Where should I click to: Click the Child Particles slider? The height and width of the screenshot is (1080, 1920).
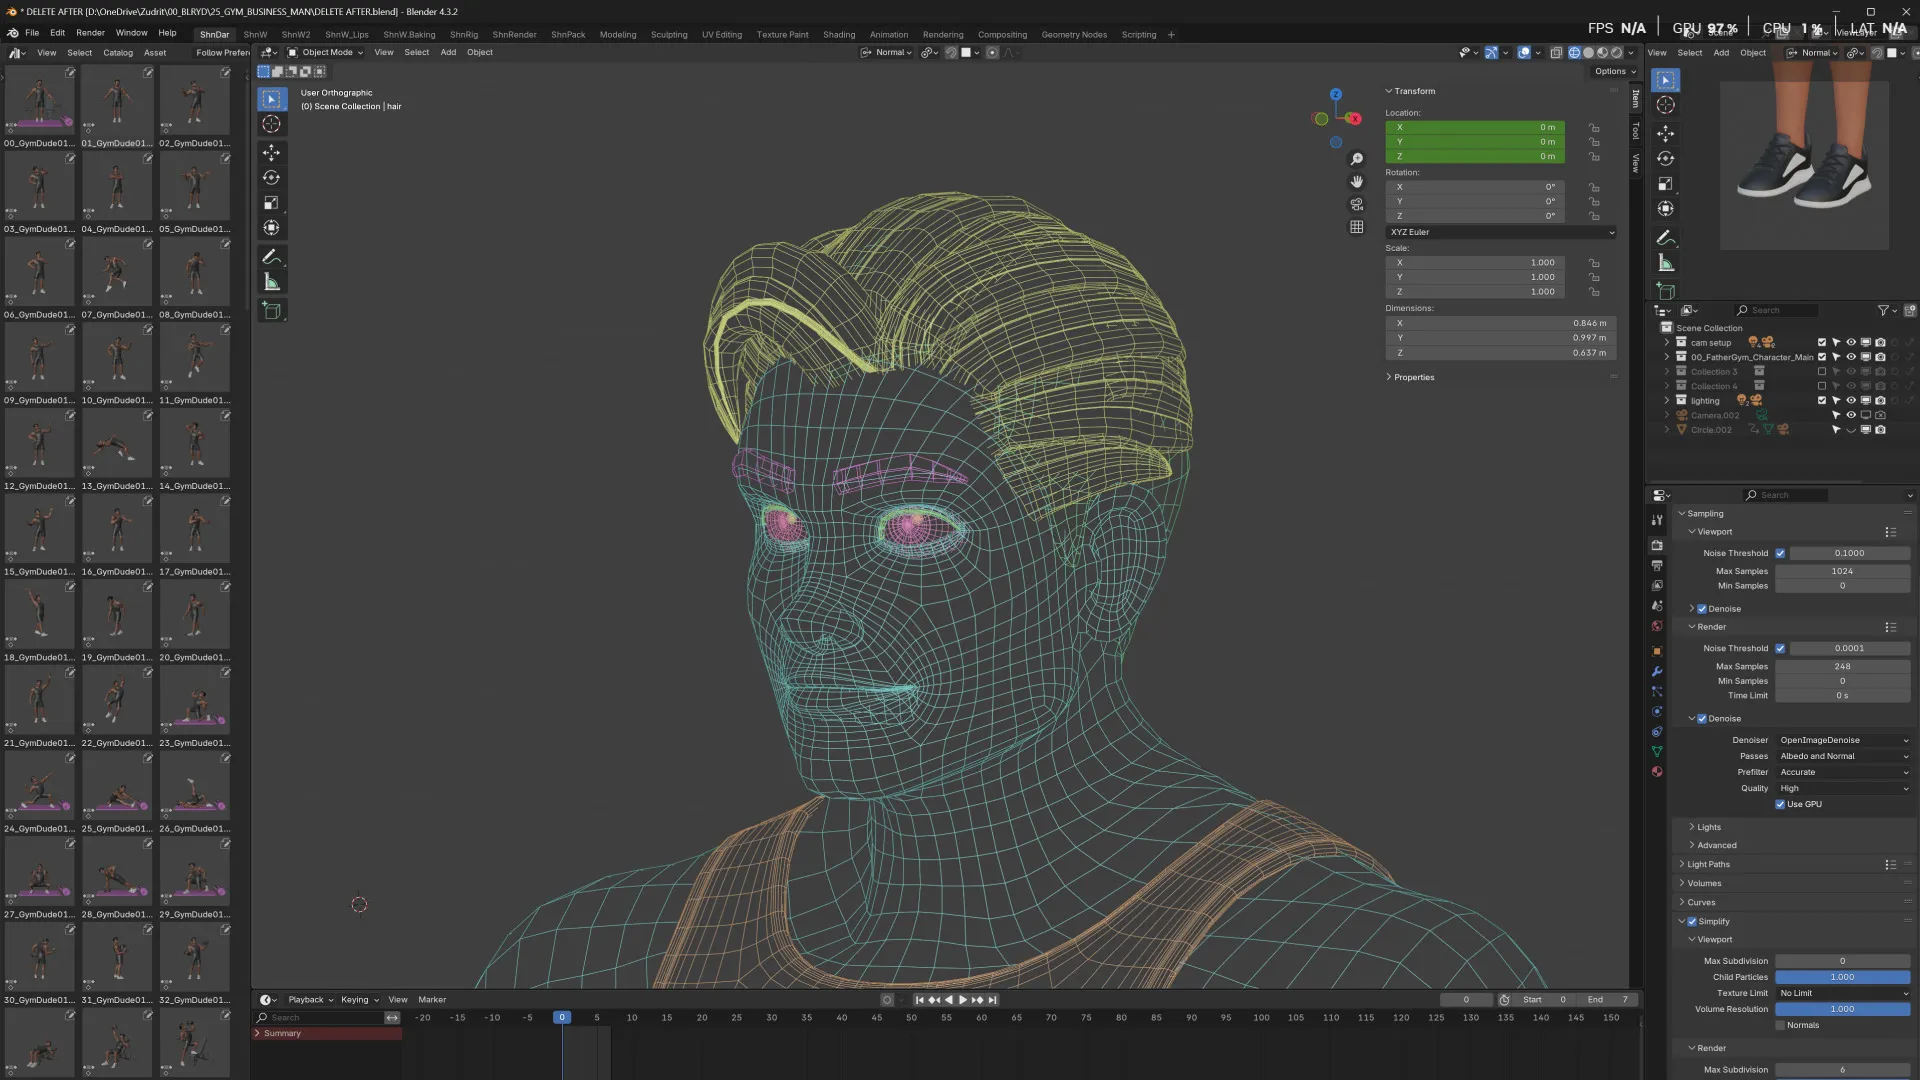pyautogui.click(x=1842, y=977)
